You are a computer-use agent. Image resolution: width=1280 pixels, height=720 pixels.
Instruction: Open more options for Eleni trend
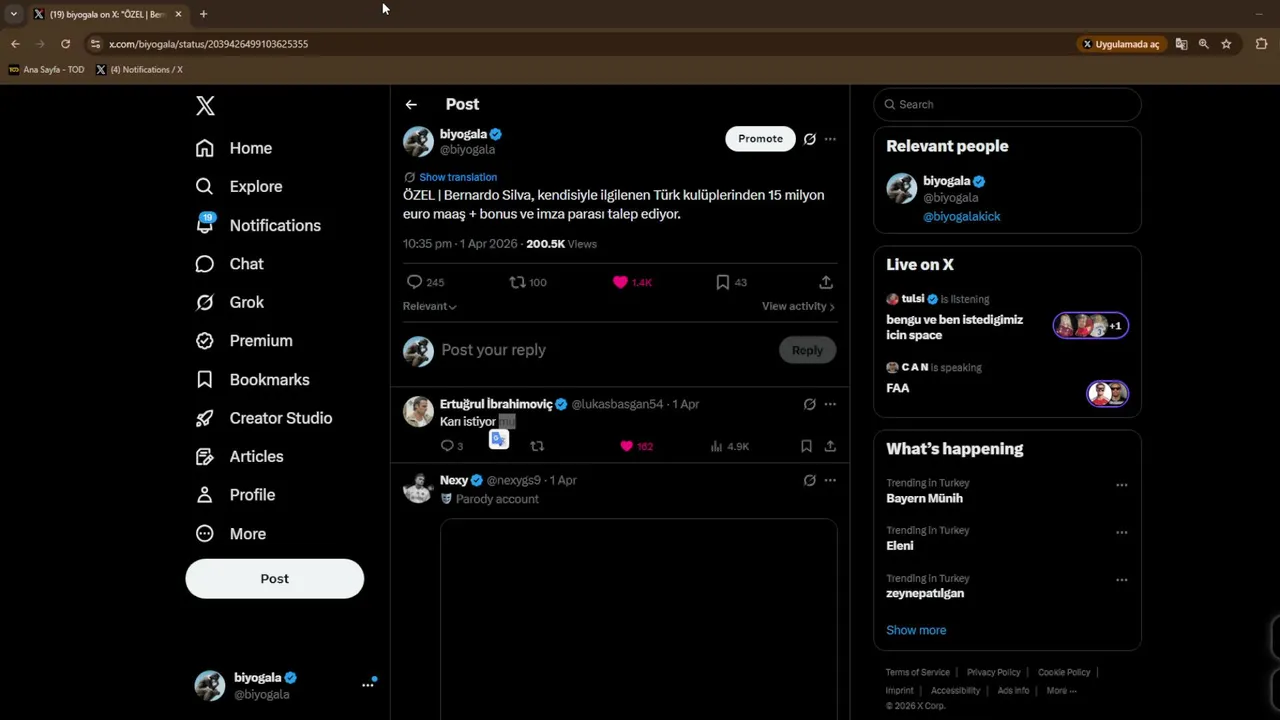pyautogui.click(x=1121, y=532)
